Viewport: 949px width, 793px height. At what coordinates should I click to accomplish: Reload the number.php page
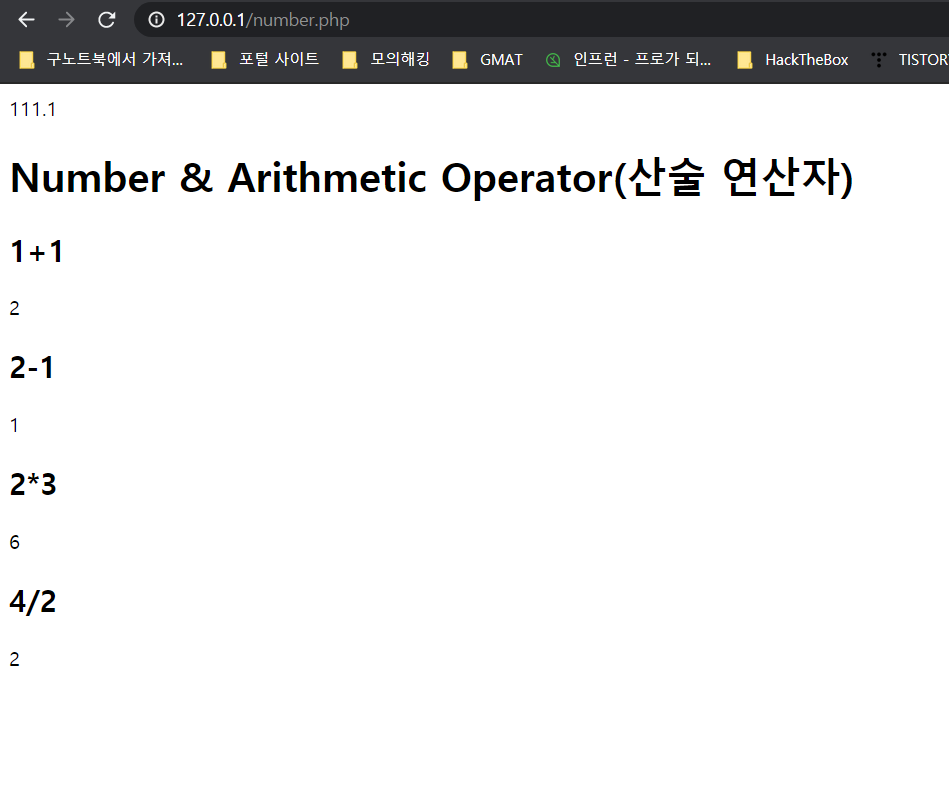(107, 20)
